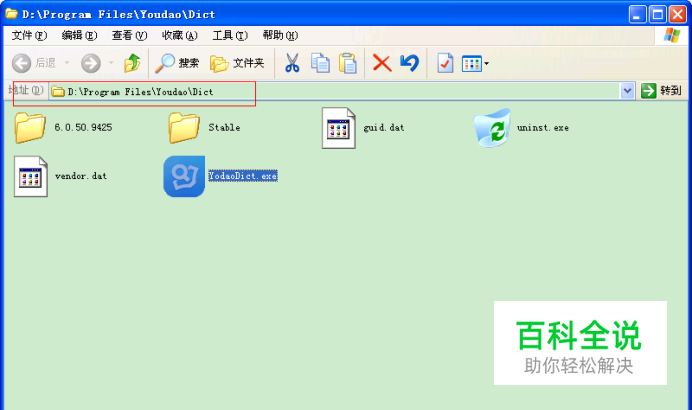
Task: Open the Search (搜索) pane
Action: pos(177,63)
